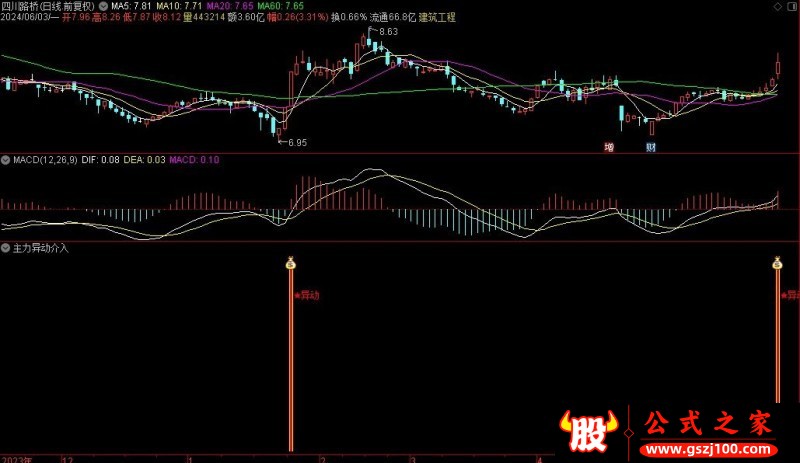Click the change 幅0.26(3.31%)

click(x=297, y=17)
